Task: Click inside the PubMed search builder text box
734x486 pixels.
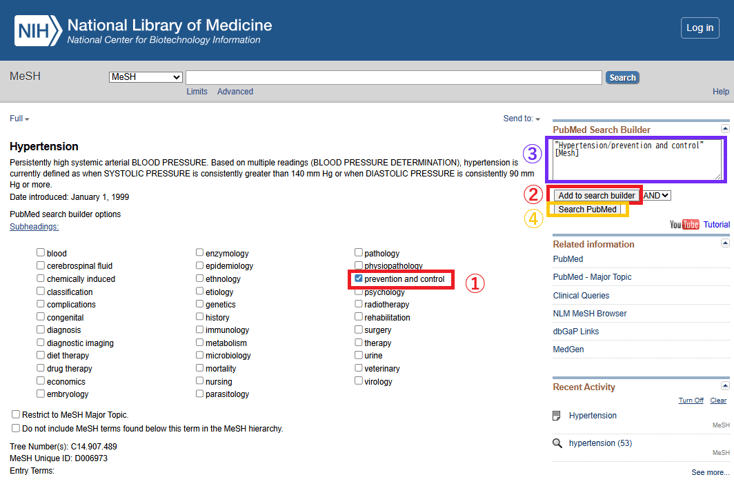Action: coord(634,159)
